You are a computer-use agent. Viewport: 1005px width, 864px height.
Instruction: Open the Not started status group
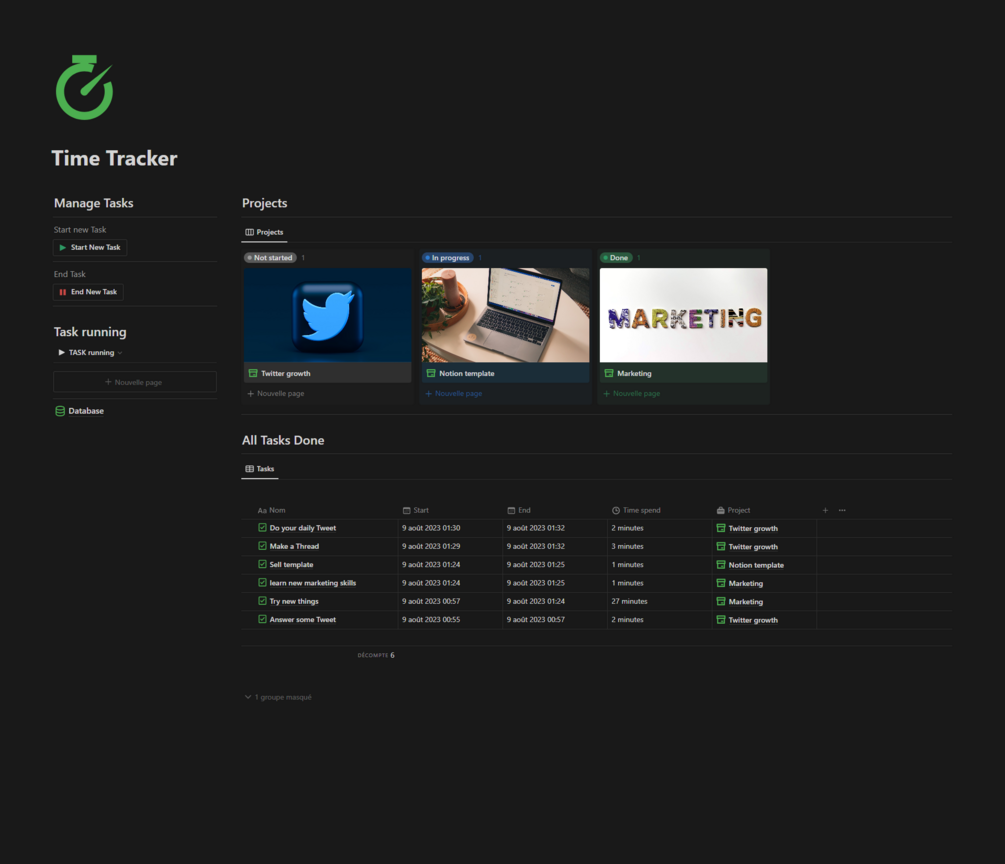tap(270, 258)
